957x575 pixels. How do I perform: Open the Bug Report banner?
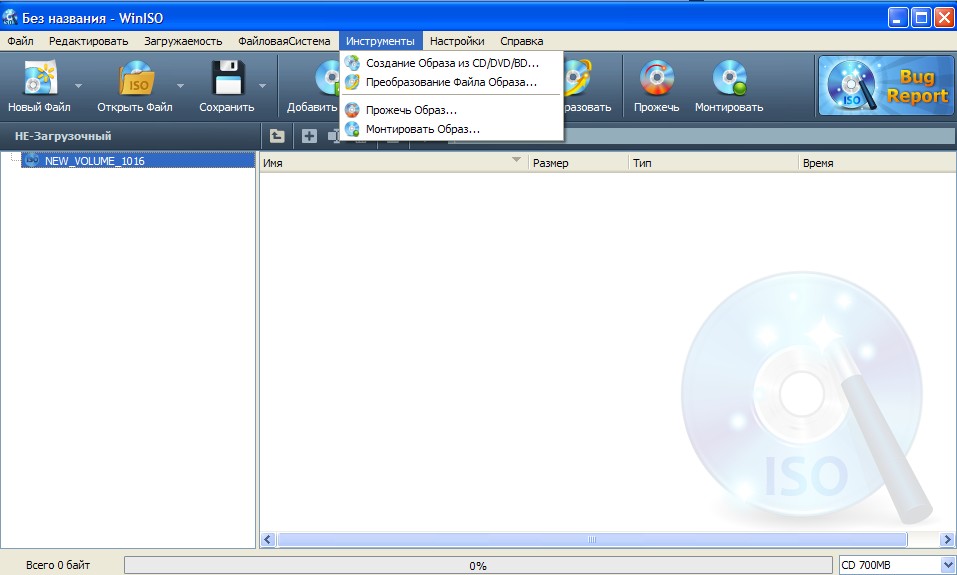[x=886, y=85]
